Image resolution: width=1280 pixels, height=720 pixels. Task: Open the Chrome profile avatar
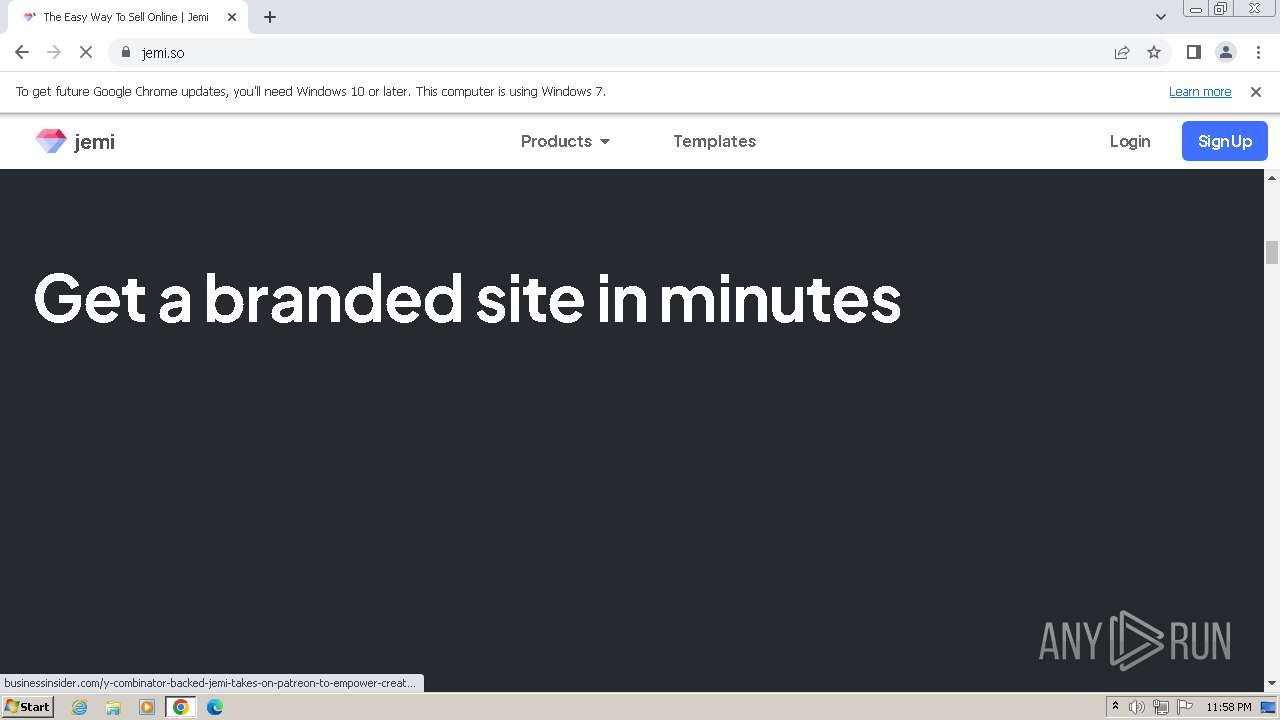(x=1226, y=52)
